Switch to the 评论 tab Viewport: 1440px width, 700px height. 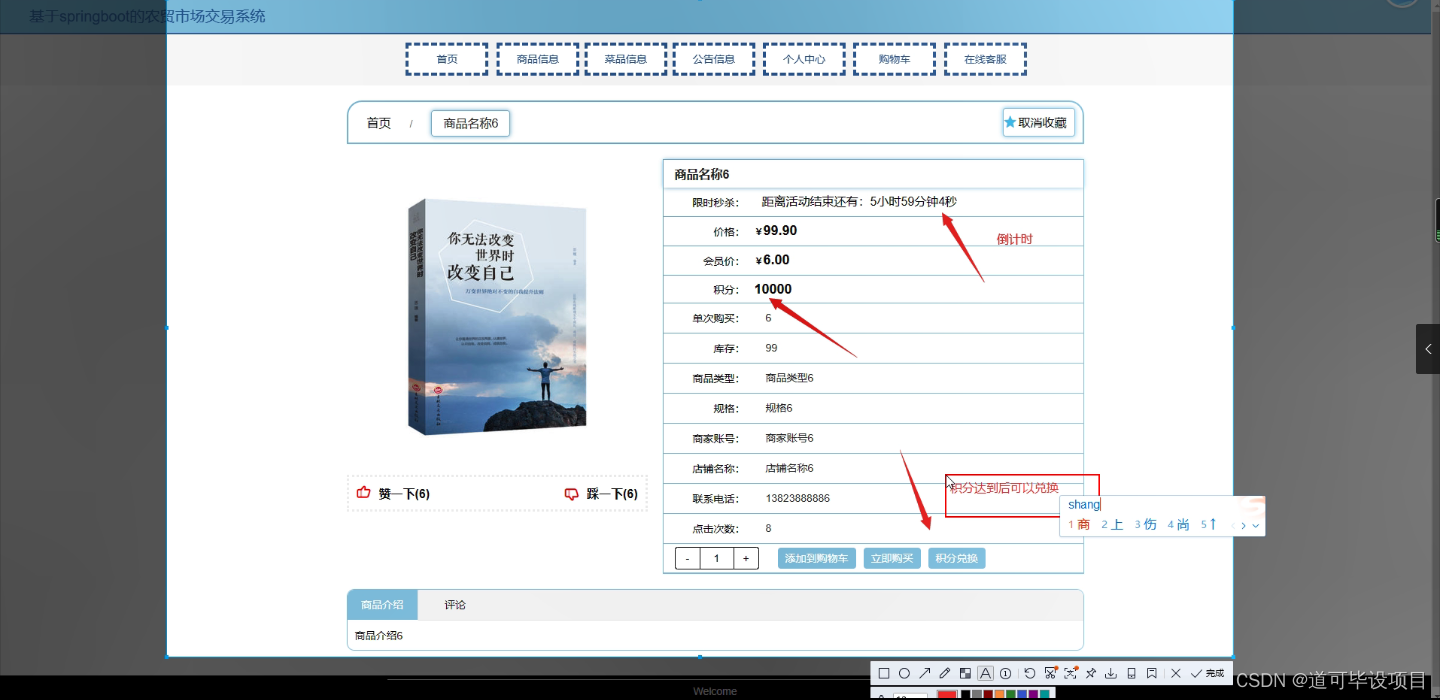point(455,604)
